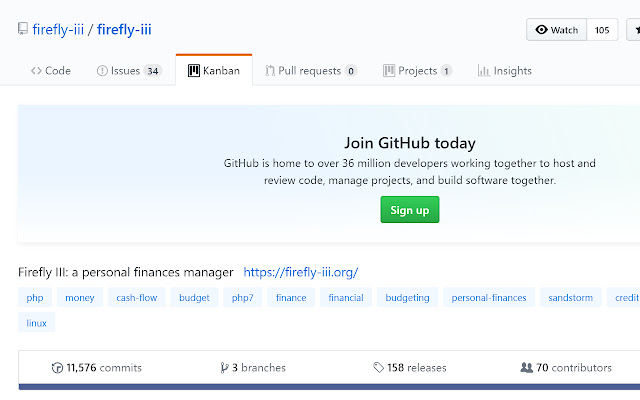Open the 105 watchers count

point(602,30)
